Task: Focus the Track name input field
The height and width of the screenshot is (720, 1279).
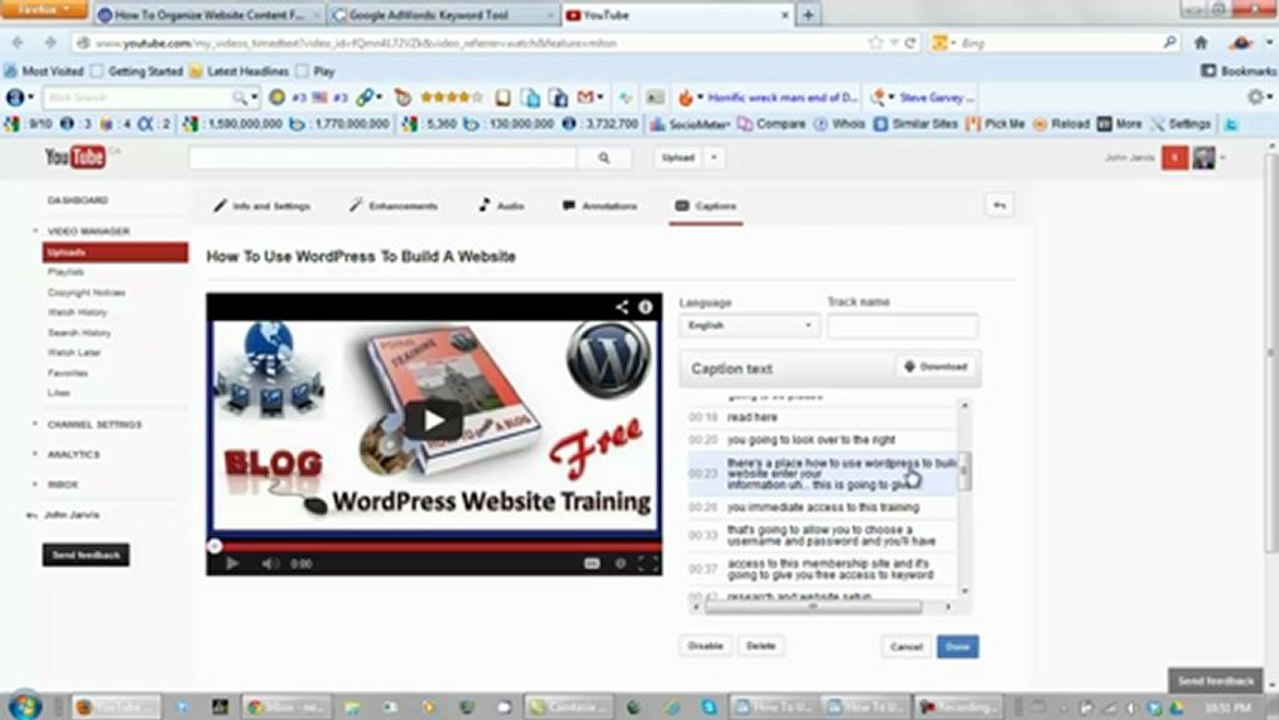Action: 902,326
